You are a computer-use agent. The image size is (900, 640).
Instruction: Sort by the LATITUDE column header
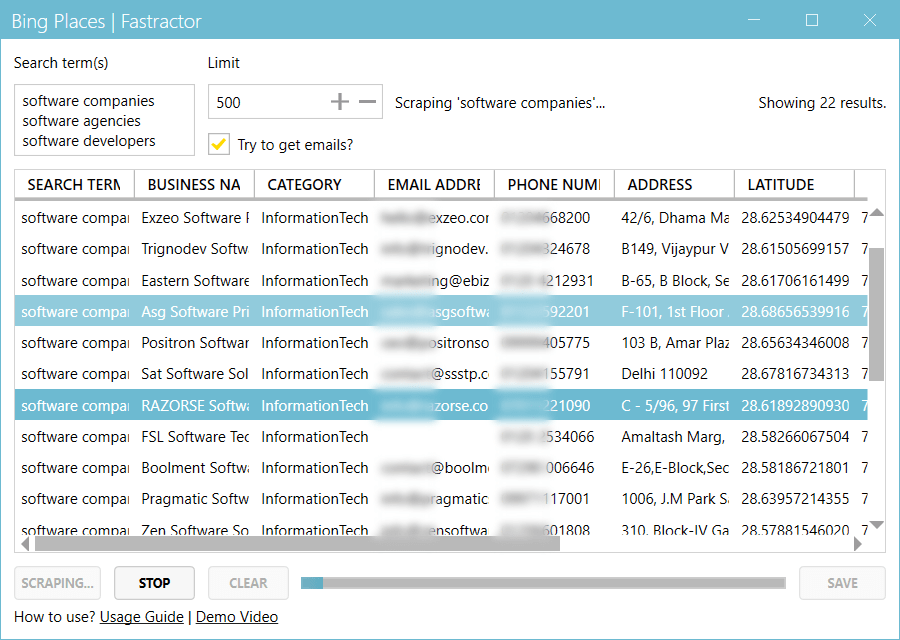794,184
